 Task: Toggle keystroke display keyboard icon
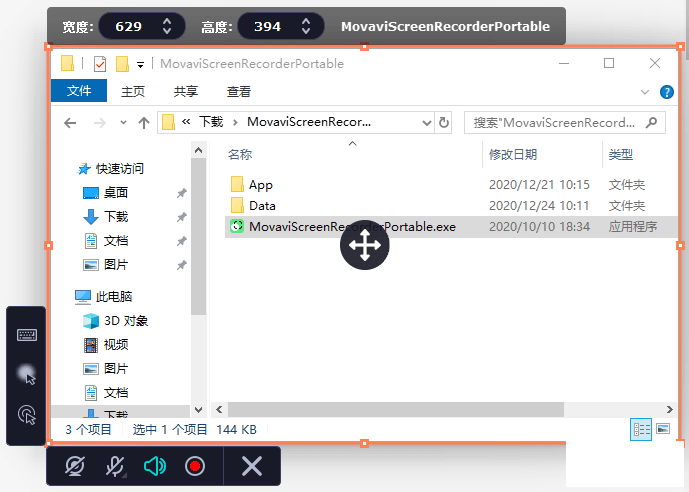[x=27, y=335]
